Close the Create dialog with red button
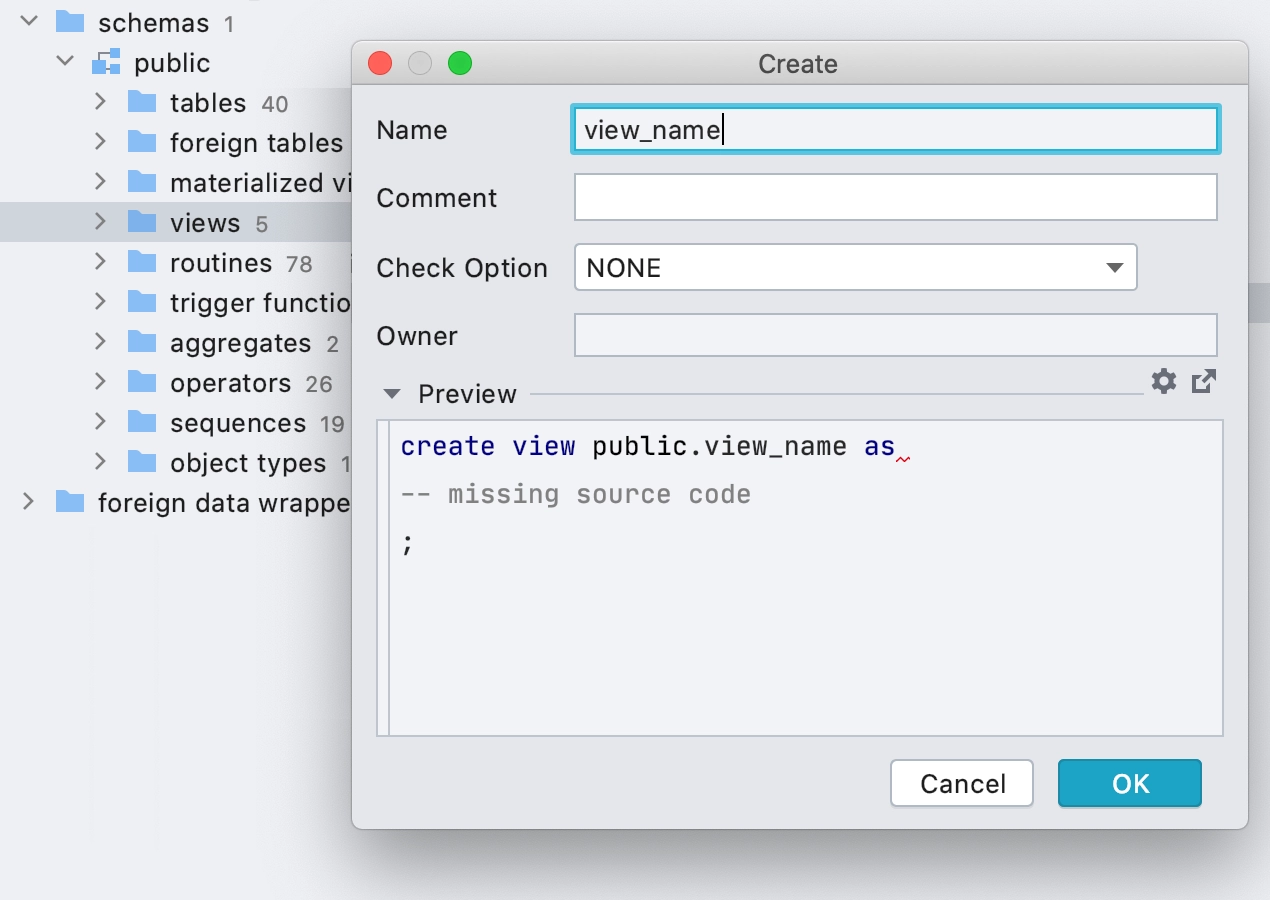 point(380,63)
